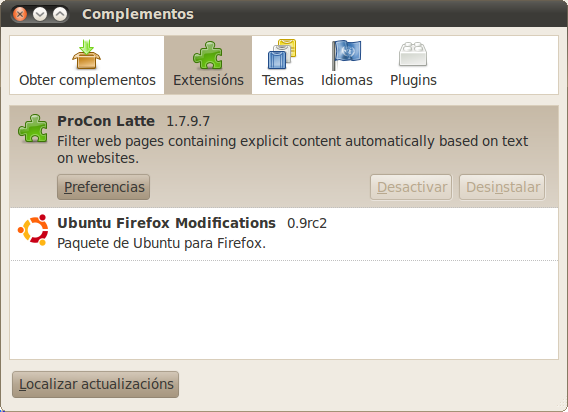Click the Idiomas blue flag icon
The height and width of the screenshot is (412, 568).
(x=346, y=55)
